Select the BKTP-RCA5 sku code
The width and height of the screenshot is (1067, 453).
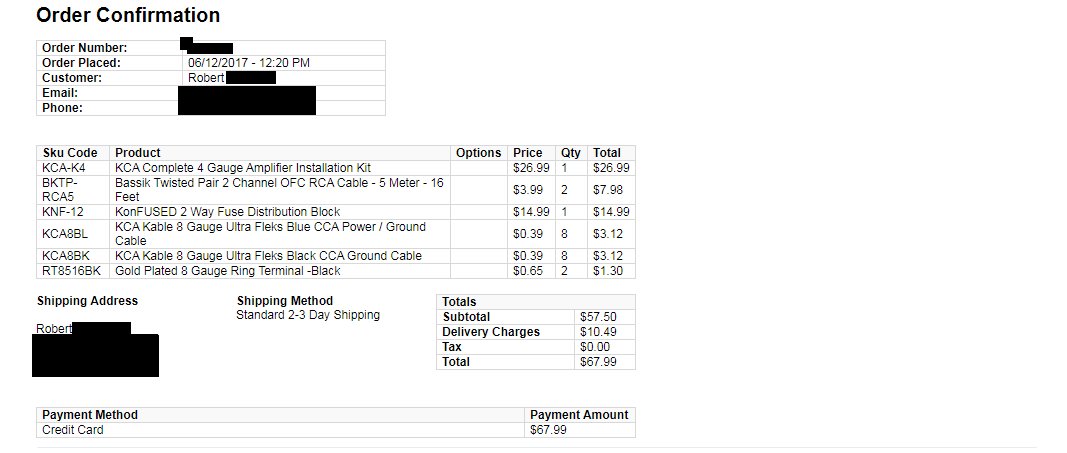(60, 189)
